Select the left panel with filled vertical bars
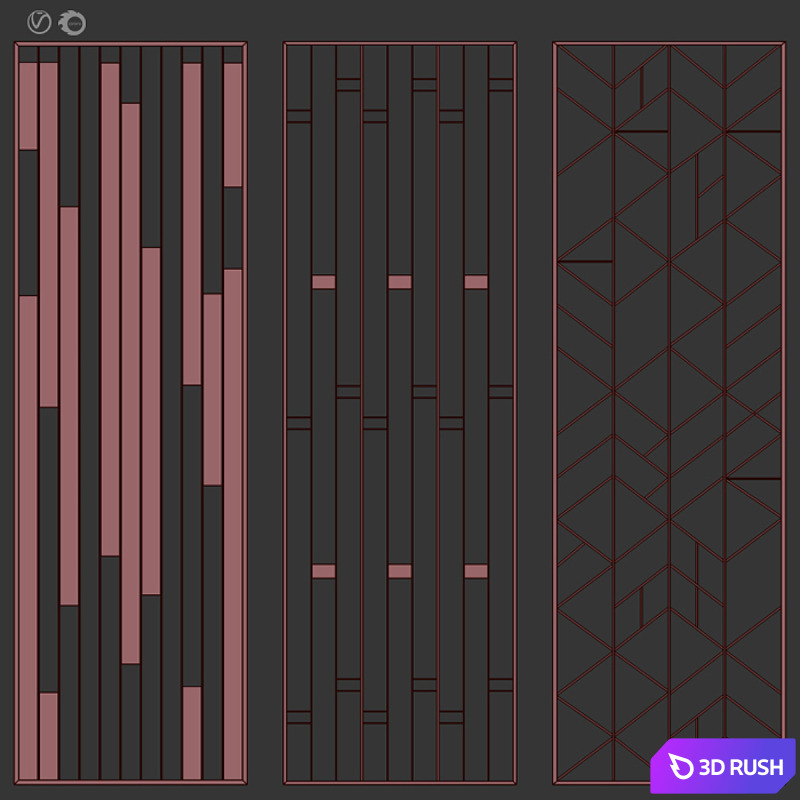The height and width of the screenshot is (800, 800). click(x=131, y=413)
